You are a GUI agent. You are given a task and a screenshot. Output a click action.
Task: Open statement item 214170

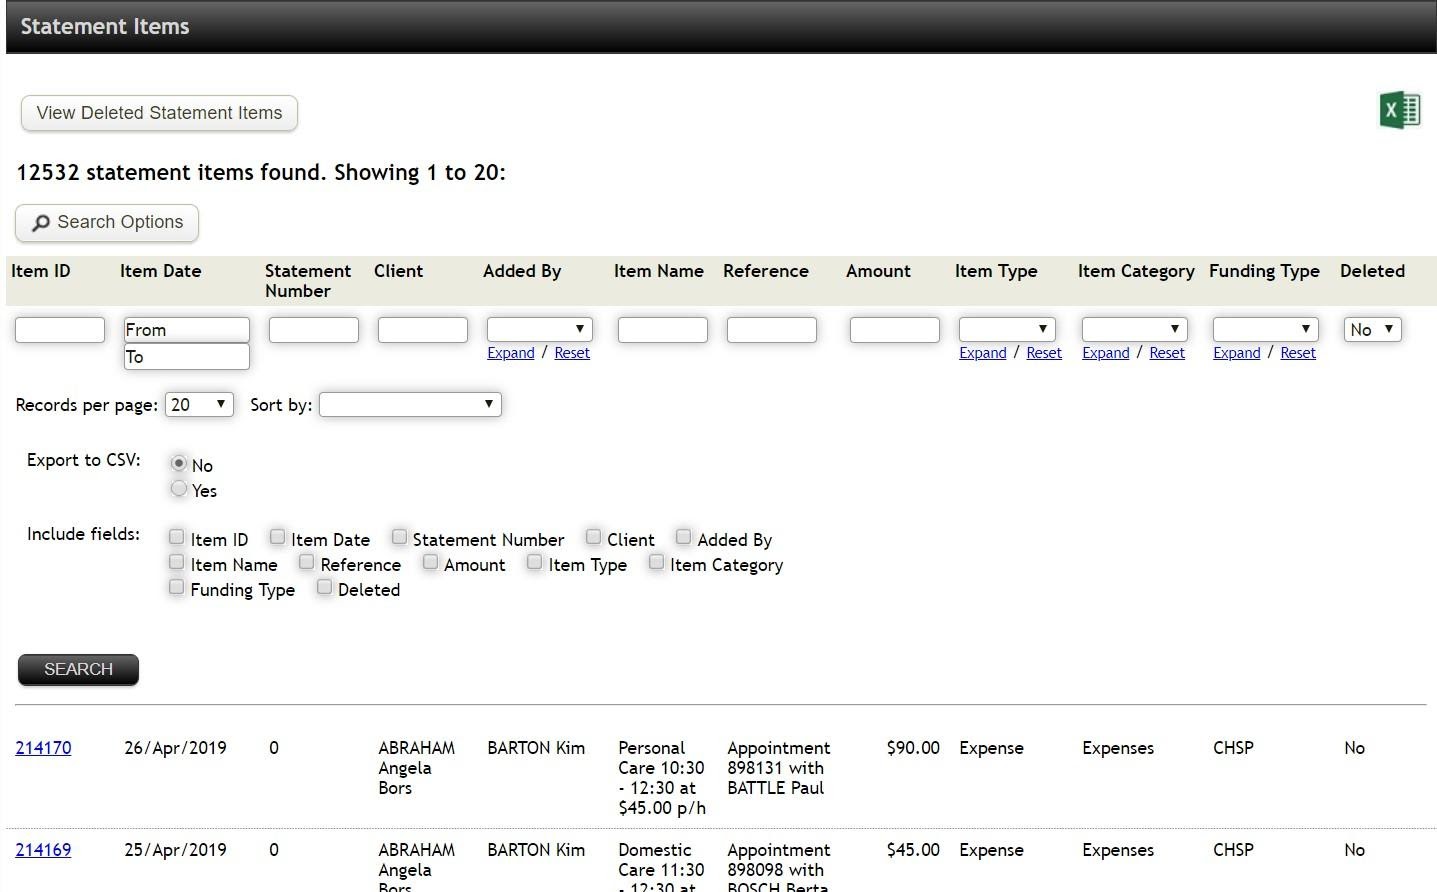(x=43, y=747)
